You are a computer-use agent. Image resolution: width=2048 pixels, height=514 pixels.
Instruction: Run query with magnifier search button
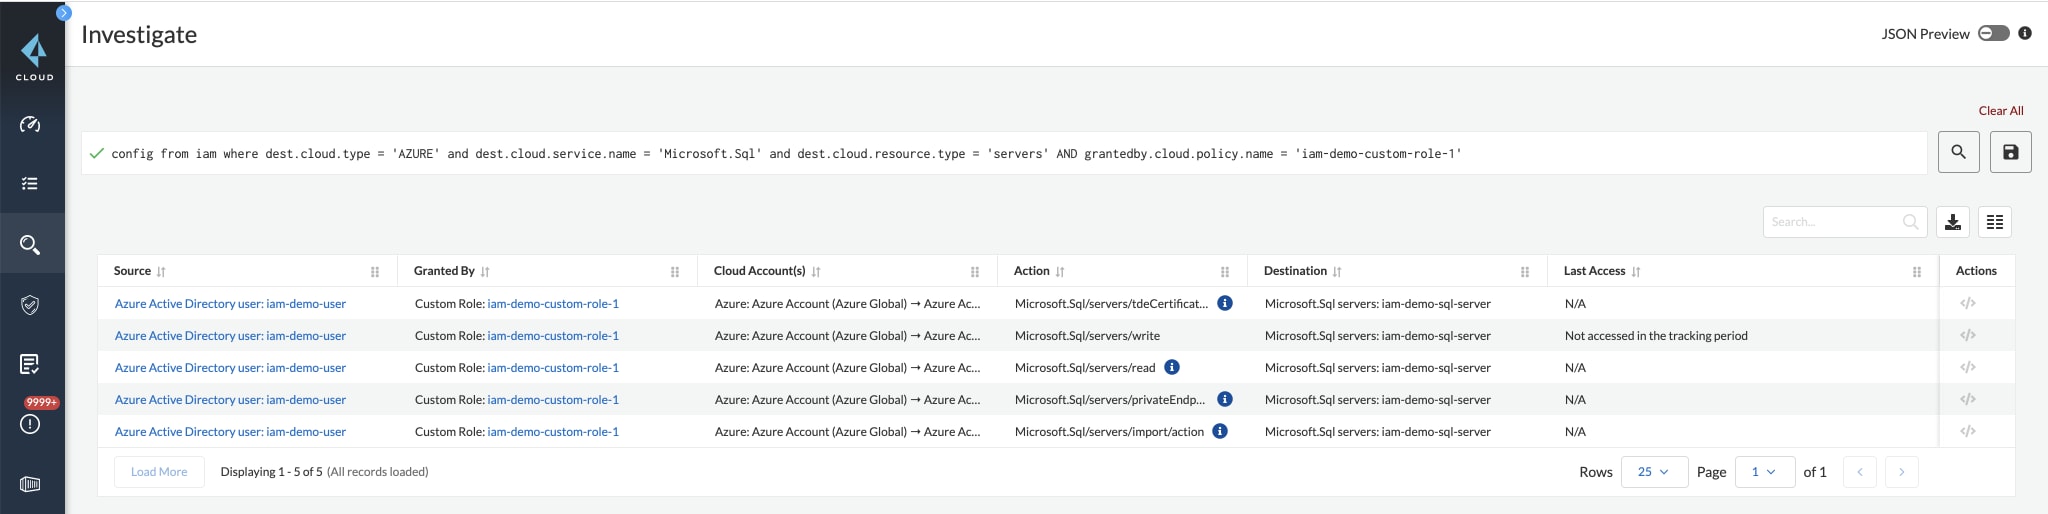[1959, 152]
